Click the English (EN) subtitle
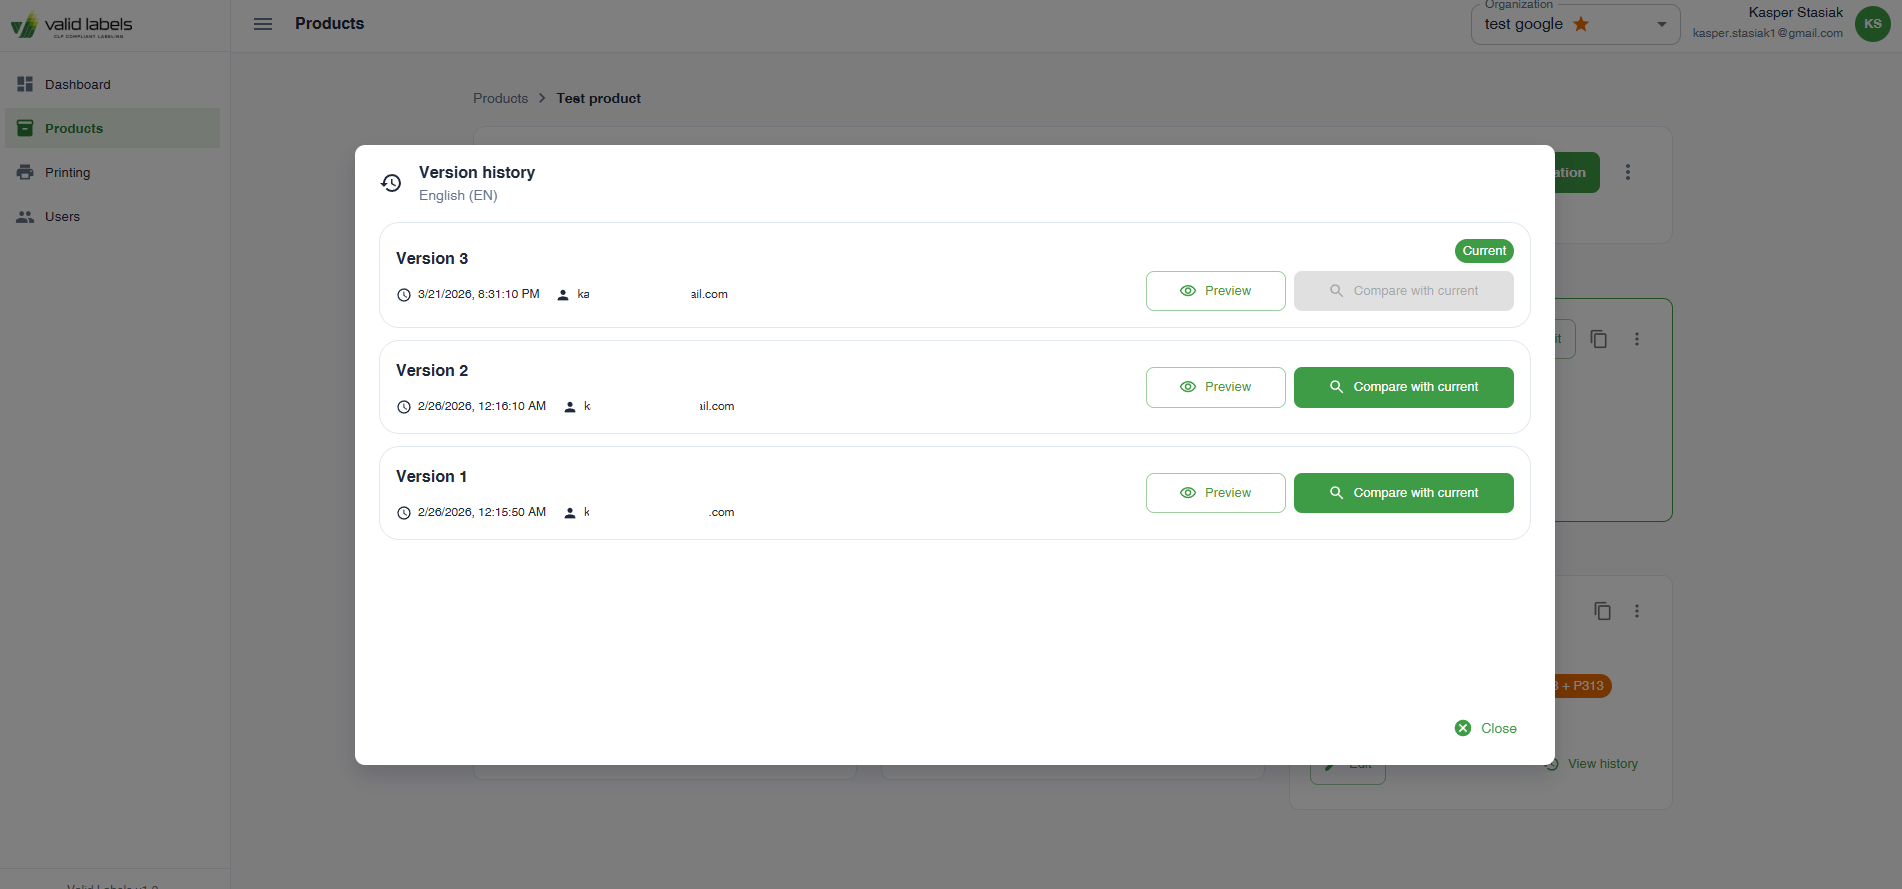 (458, 195)
